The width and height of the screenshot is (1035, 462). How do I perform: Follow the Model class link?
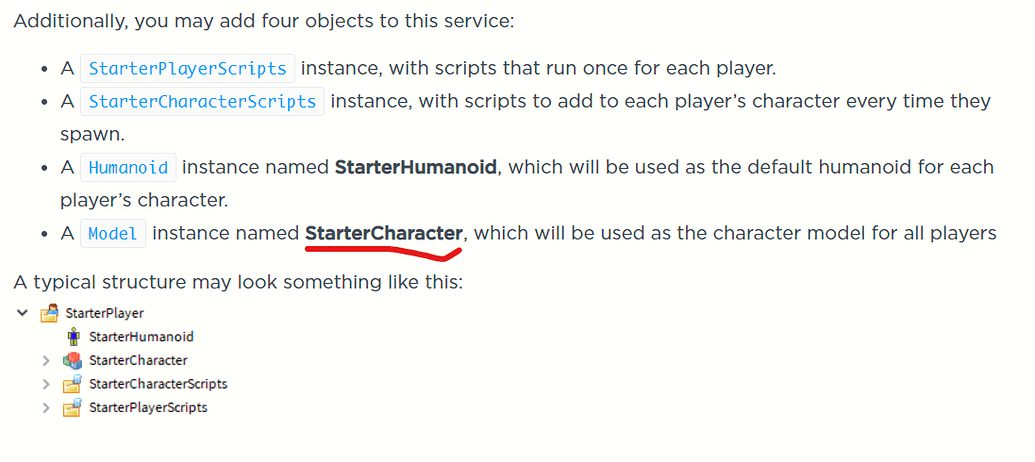(113, 234)
